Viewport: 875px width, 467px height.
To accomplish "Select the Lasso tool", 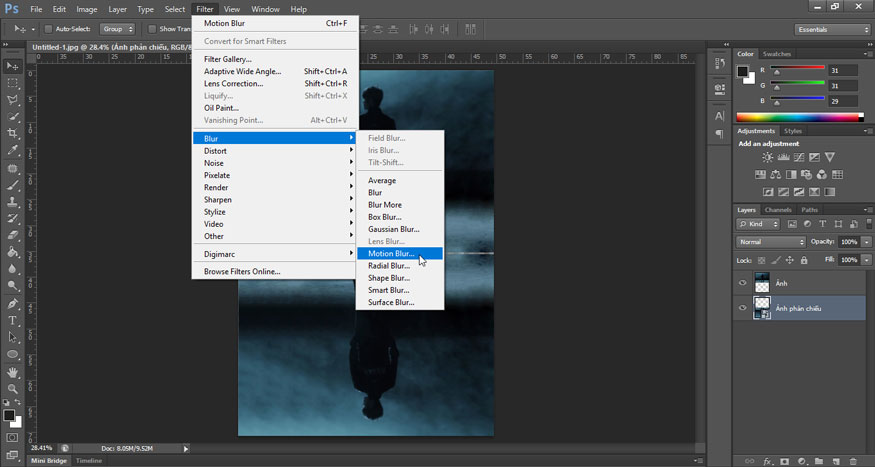I will click(12, 99).
